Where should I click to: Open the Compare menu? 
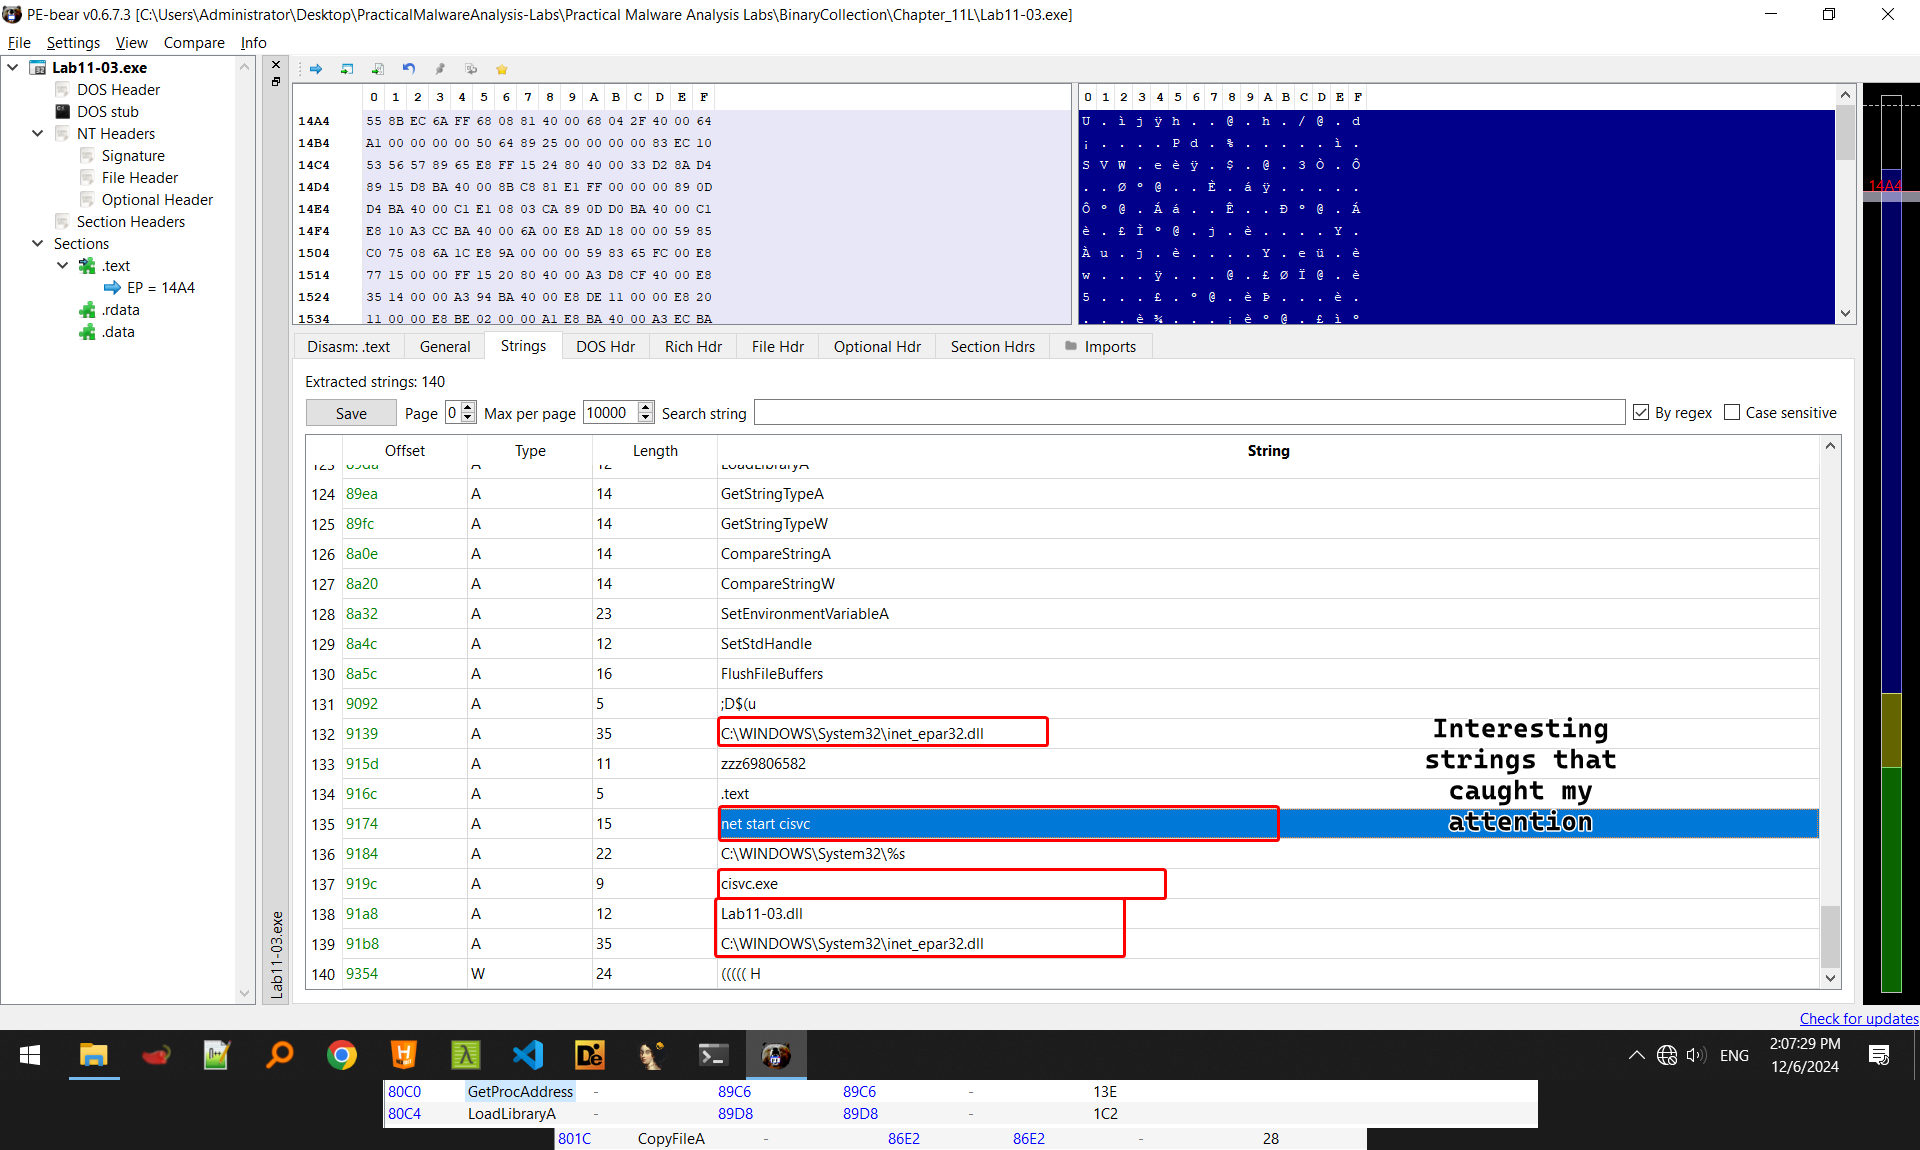[x=194, y=42]
